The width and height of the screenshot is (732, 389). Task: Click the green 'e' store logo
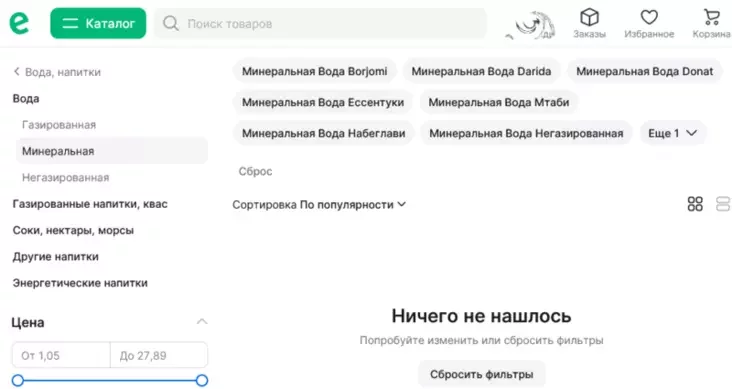pyautogui.click(x=19, y=23)
